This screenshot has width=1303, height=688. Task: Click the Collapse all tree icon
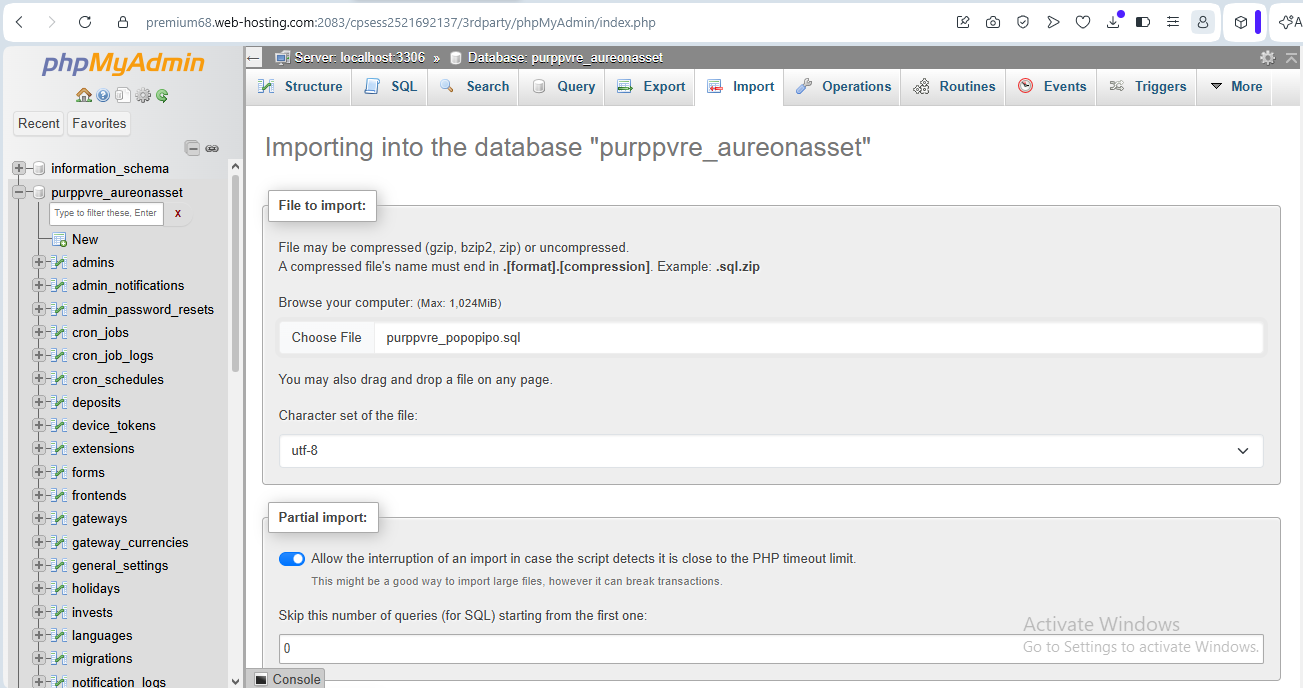click(193, 148)
